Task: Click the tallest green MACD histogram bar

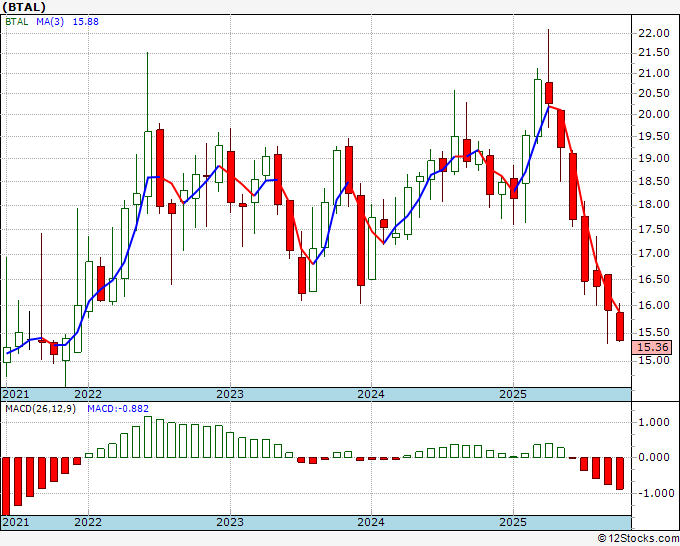Action: click(x=148, y=437)
